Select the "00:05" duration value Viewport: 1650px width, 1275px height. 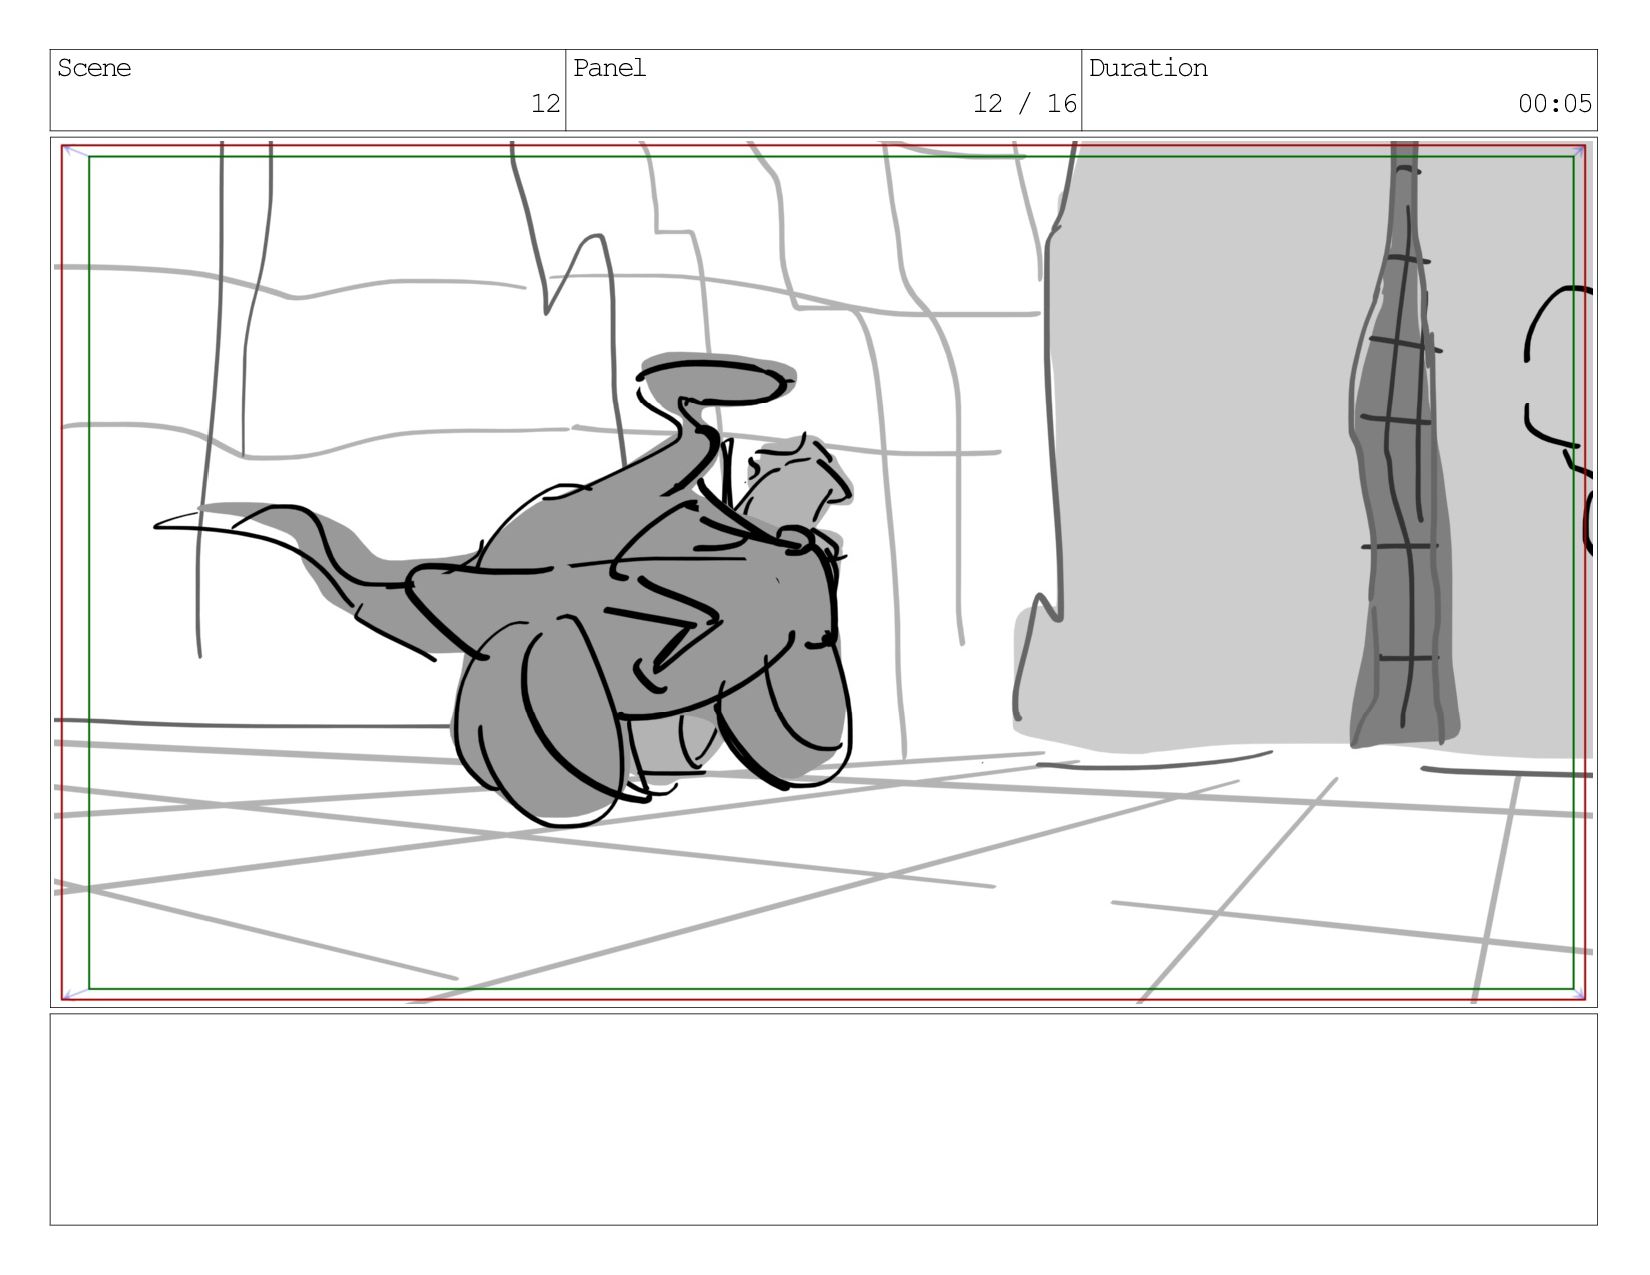click(1555, 103)
